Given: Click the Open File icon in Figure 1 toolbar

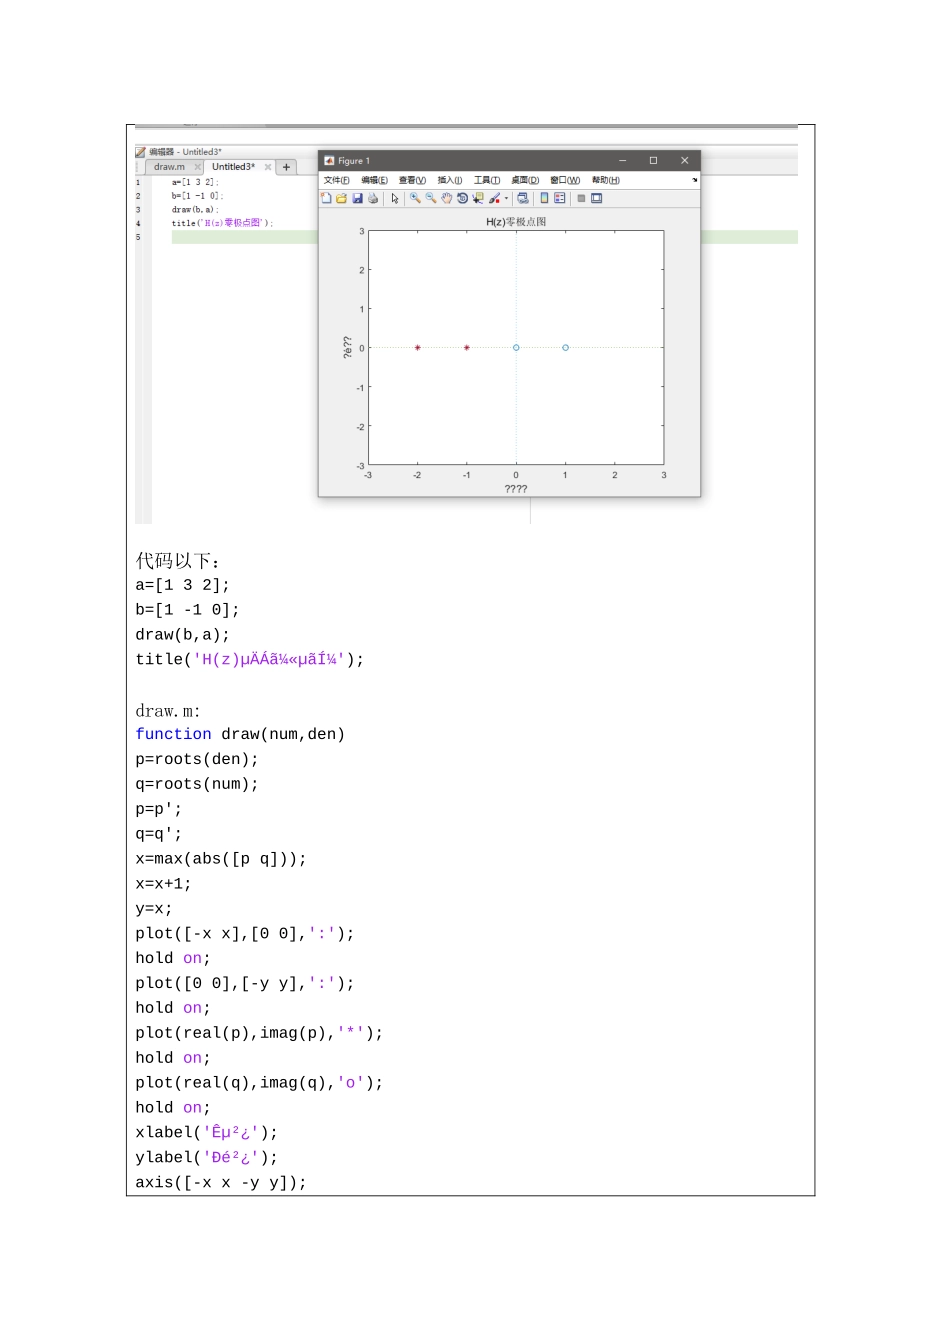Looking at the screenshot, I should (x=341, y=198).
